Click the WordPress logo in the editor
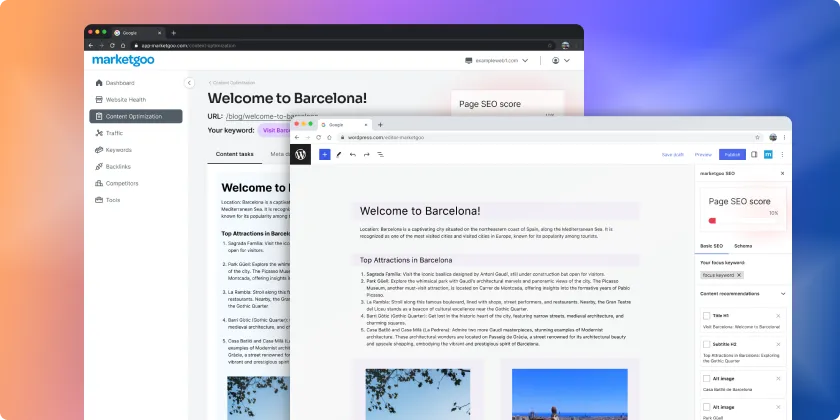Screen dimensions: 840x420 click(302, 155)
